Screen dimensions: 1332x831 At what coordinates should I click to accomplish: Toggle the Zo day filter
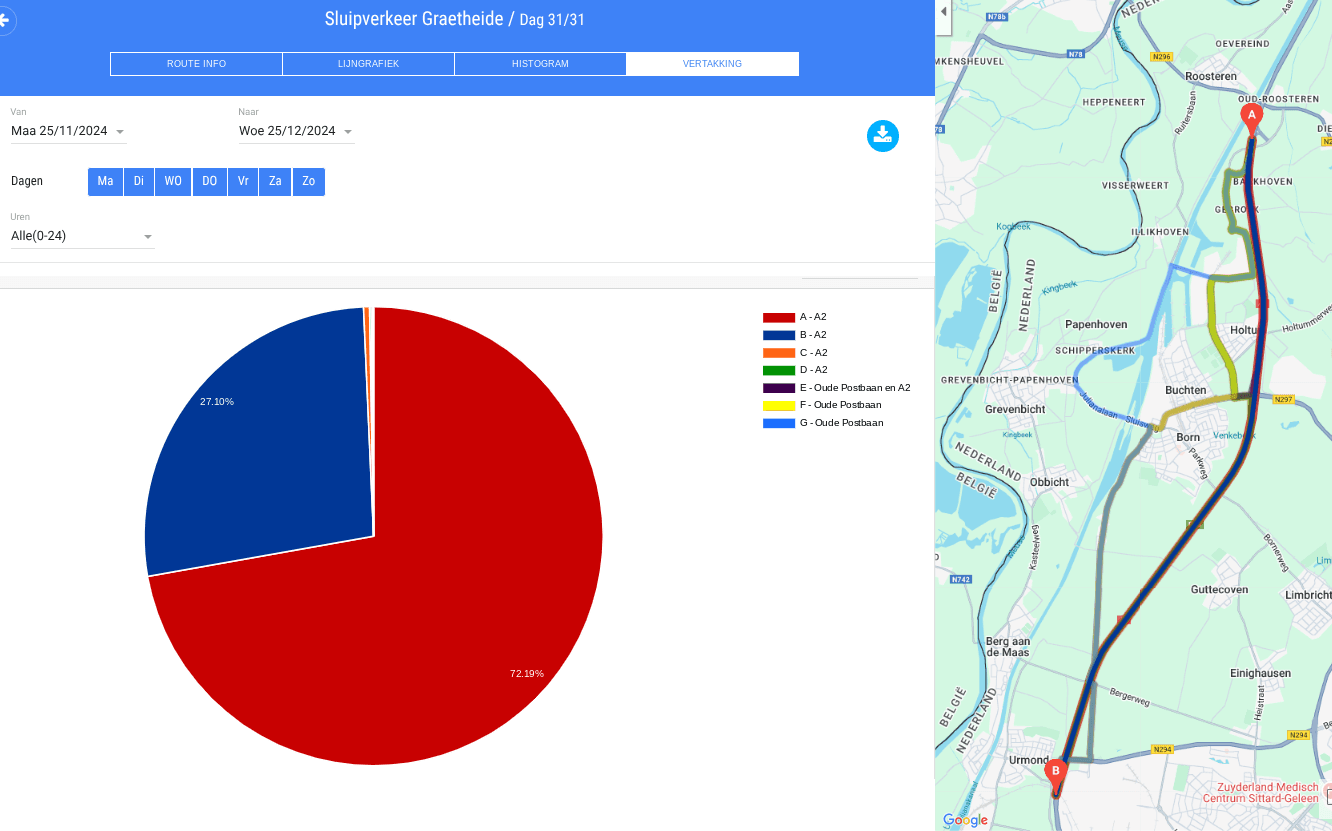click(309, 182)
